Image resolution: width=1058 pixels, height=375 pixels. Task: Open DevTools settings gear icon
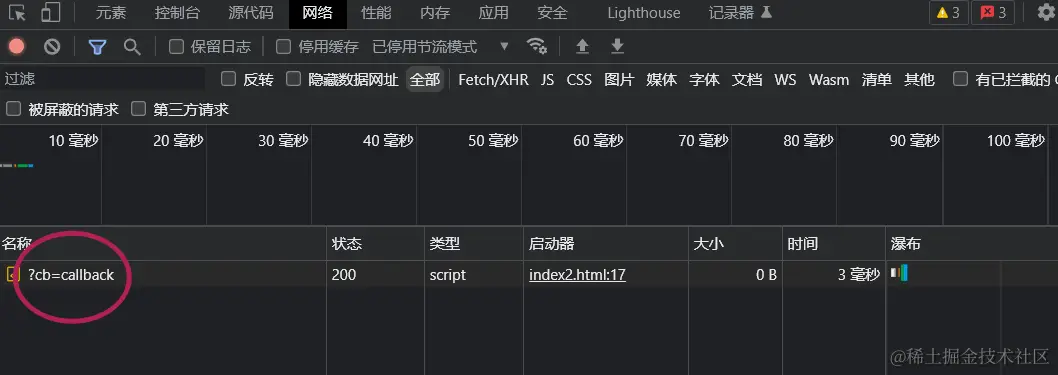pyautogui.click(x=1046, y=13)
